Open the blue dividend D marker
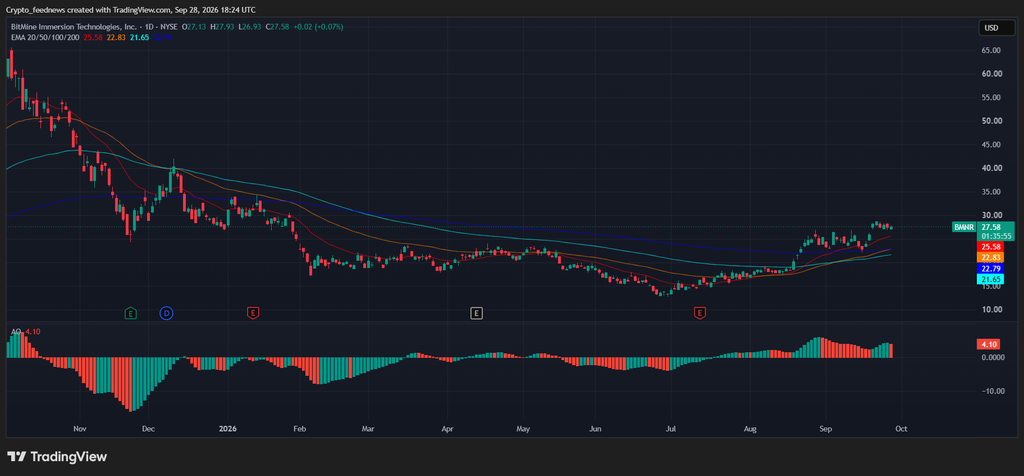Screen dimensions: 1024x476 [x=167, y=314]
